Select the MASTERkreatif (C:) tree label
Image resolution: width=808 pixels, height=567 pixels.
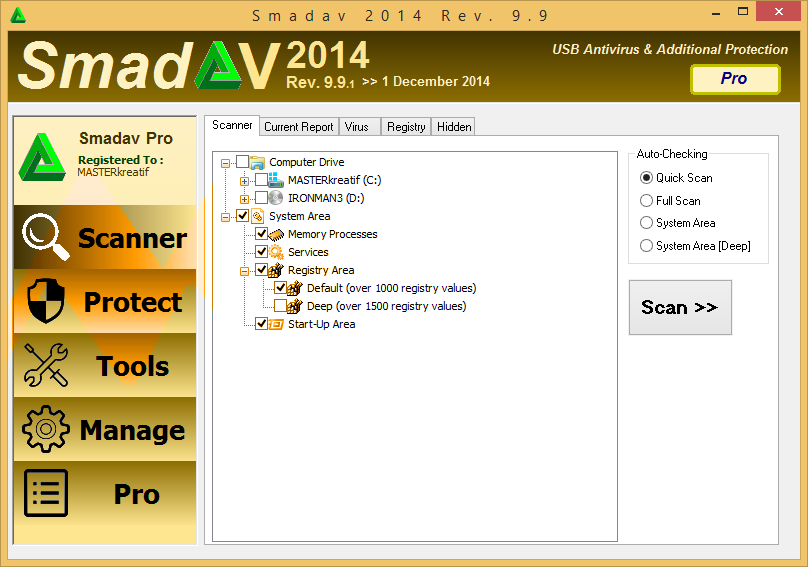334,180
